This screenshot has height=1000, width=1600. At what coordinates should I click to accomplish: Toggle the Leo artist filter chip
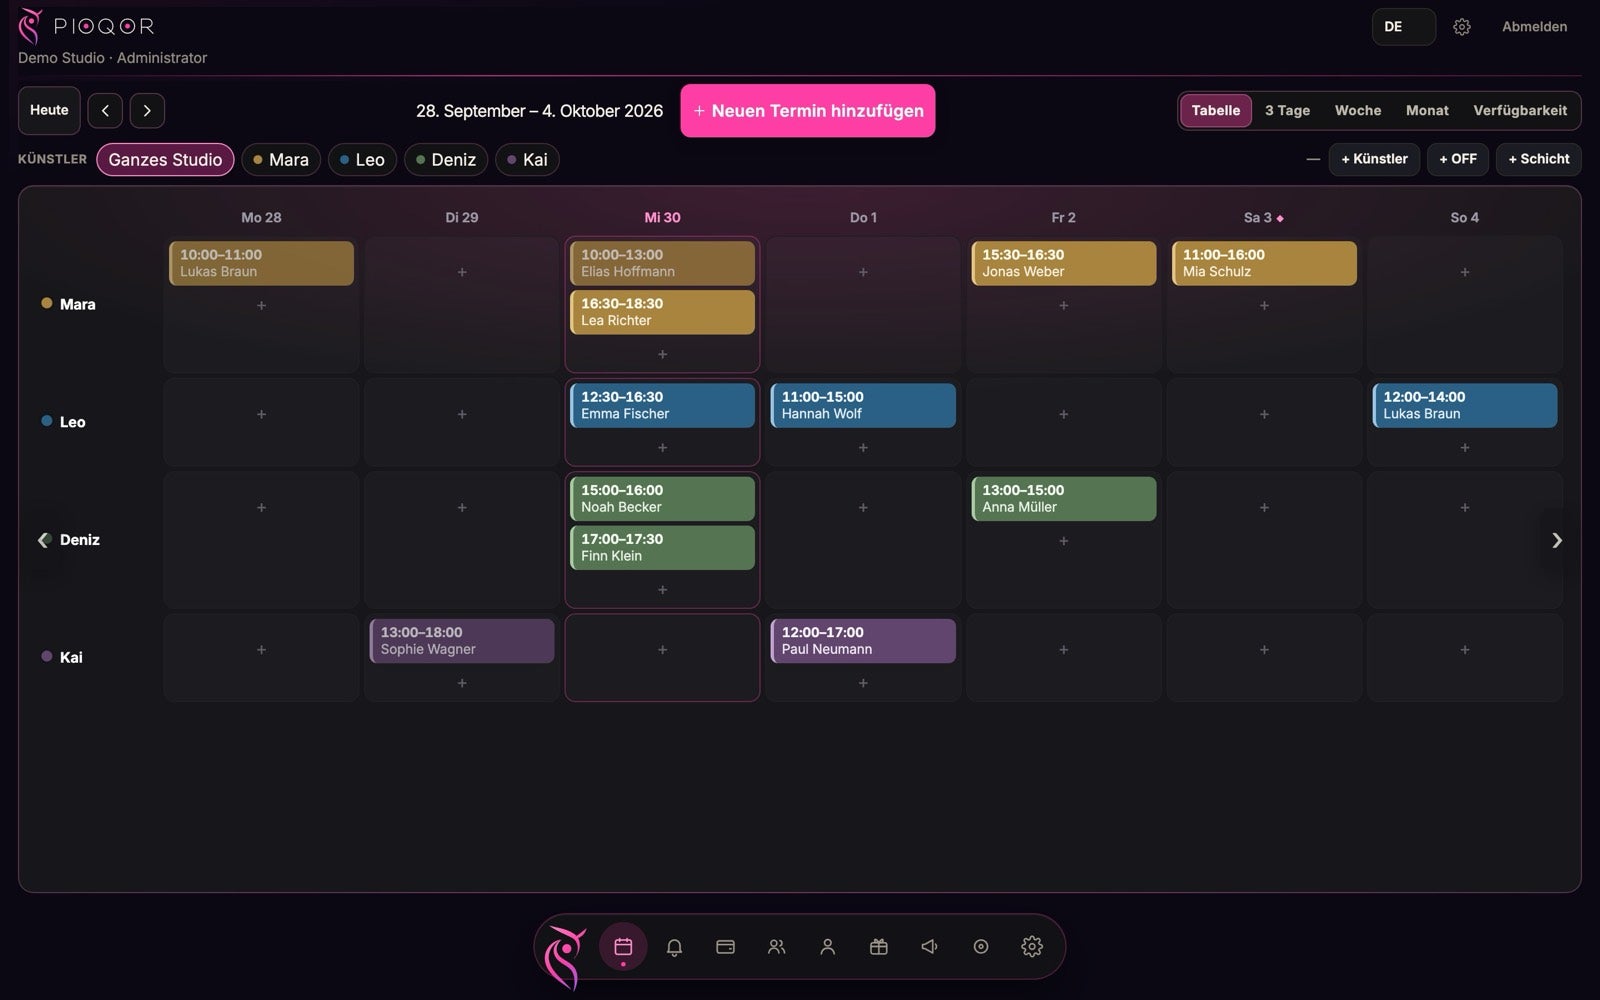[x=362, y=160]
